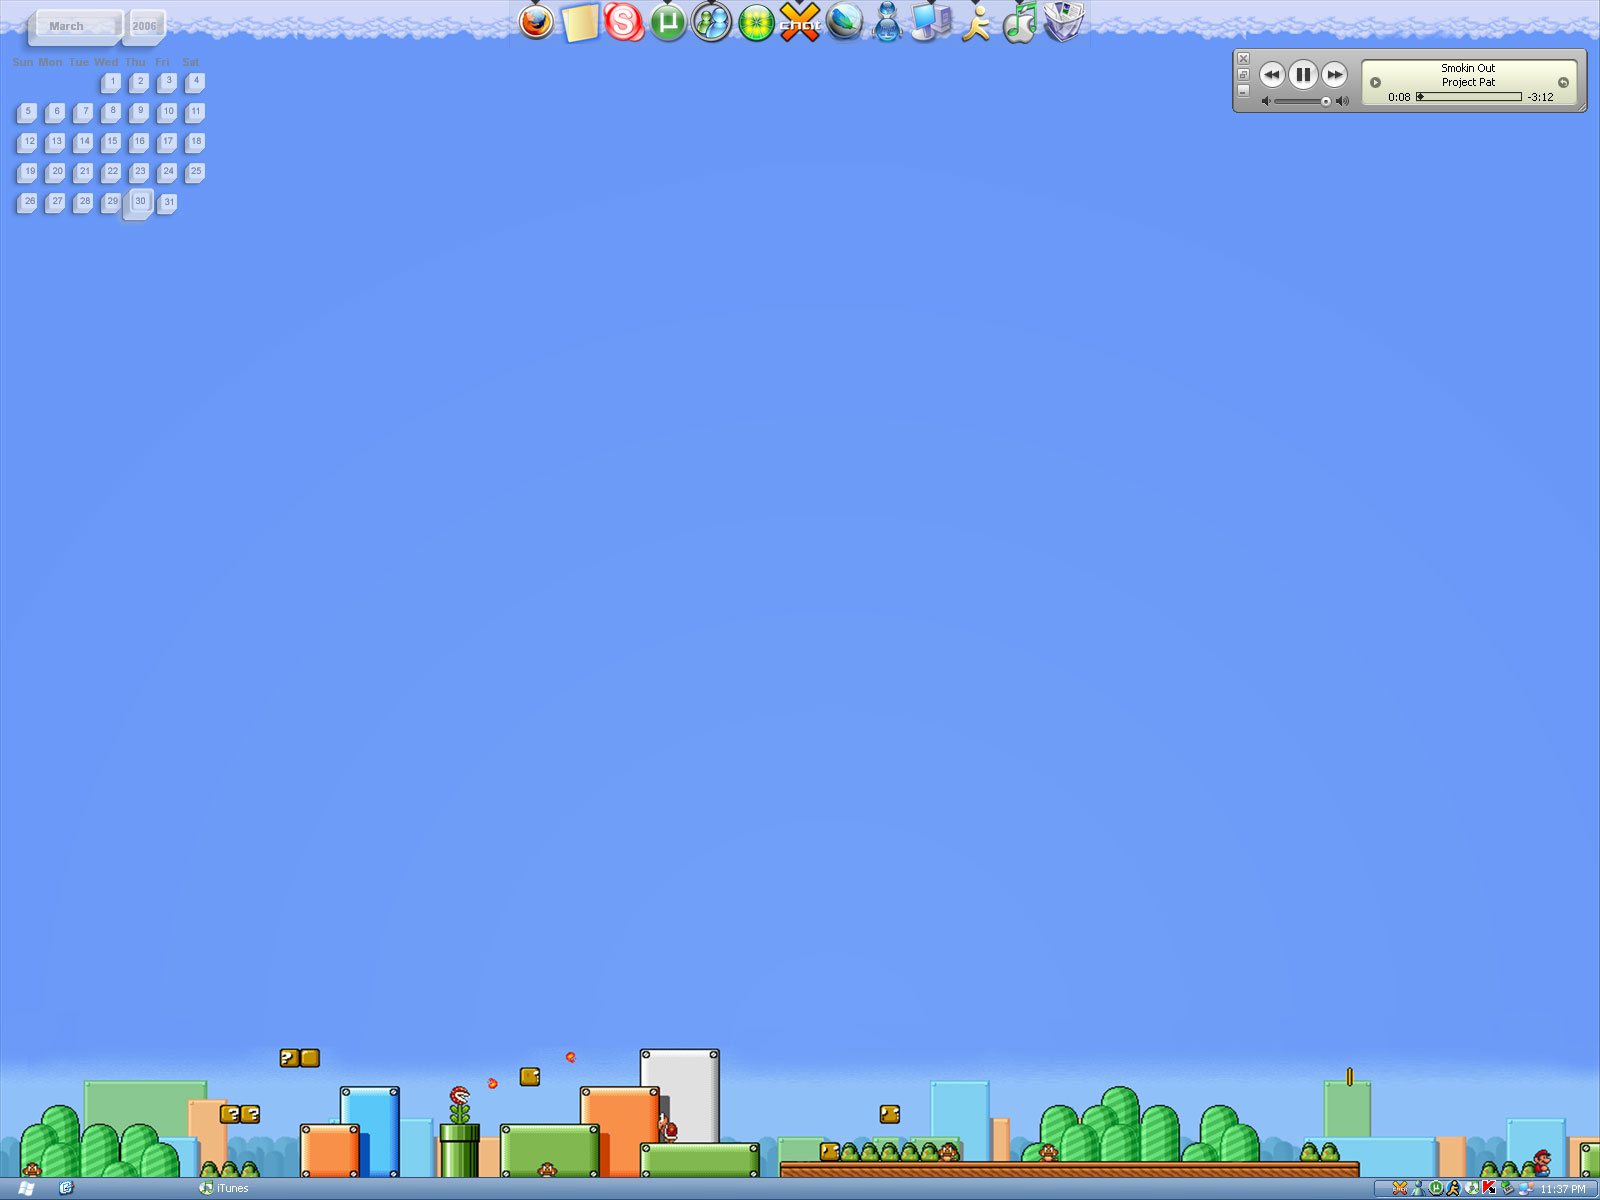This screenshot has width=1600, height=1200.
Task: Launch Skype from the top dock
Action: (624, 22)
